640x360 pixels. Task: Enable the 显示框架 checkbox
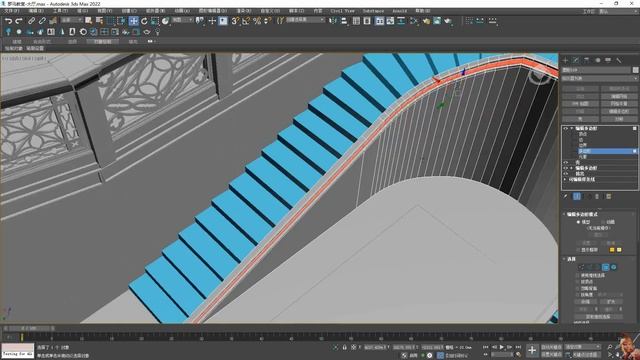coord(578,249)
